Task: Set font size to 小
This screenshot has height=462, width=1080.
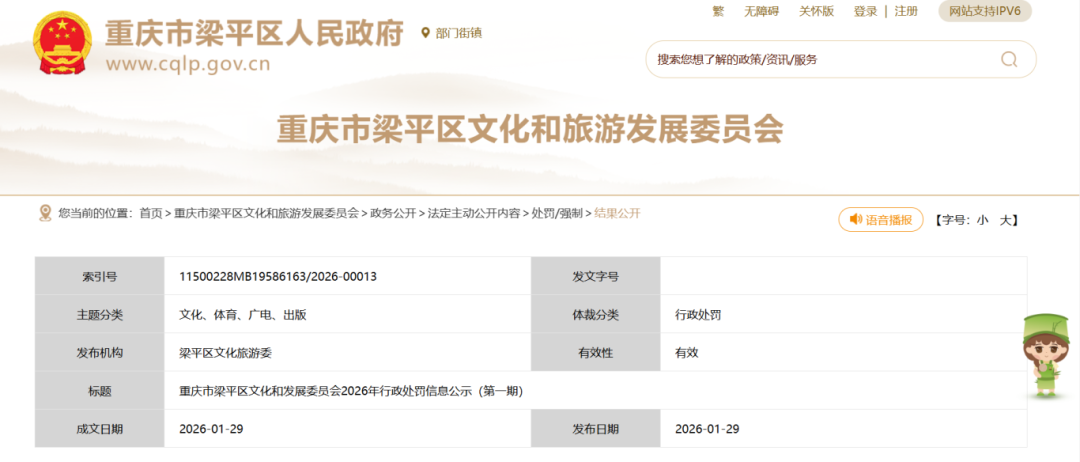Action: [982, 220]
